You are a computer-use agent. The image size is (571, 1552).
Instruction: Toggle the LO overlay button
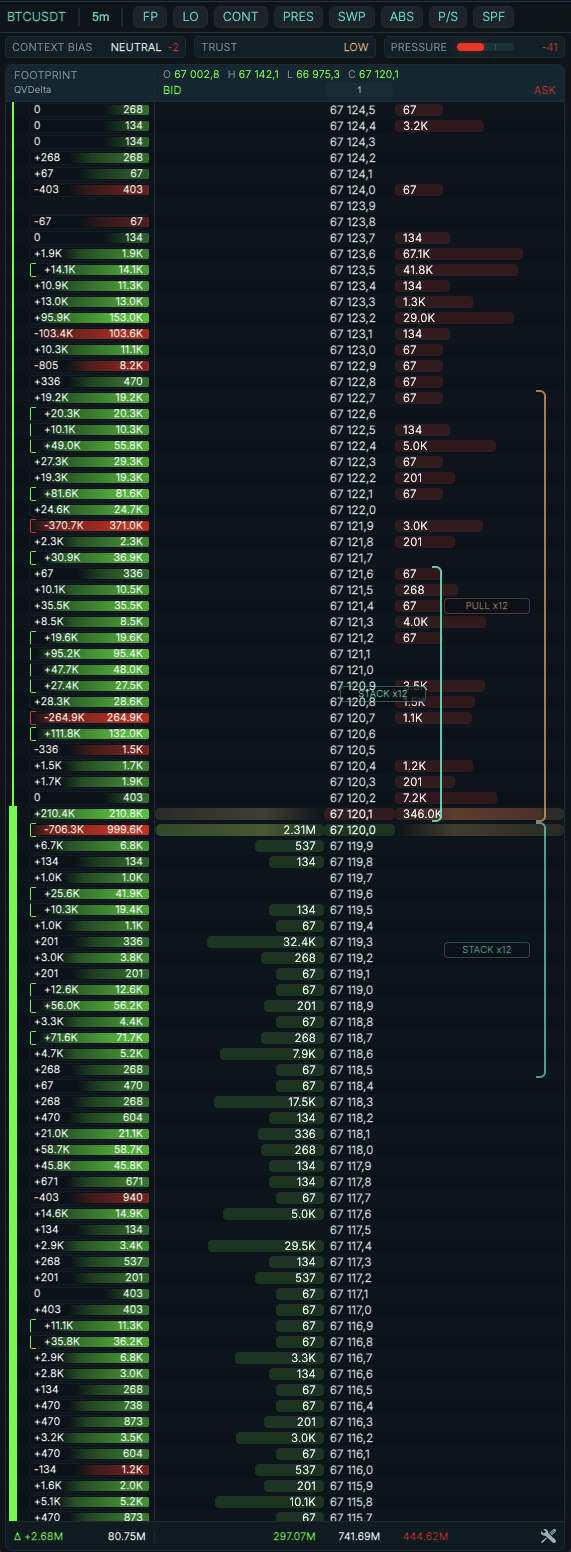click(190, 16)
